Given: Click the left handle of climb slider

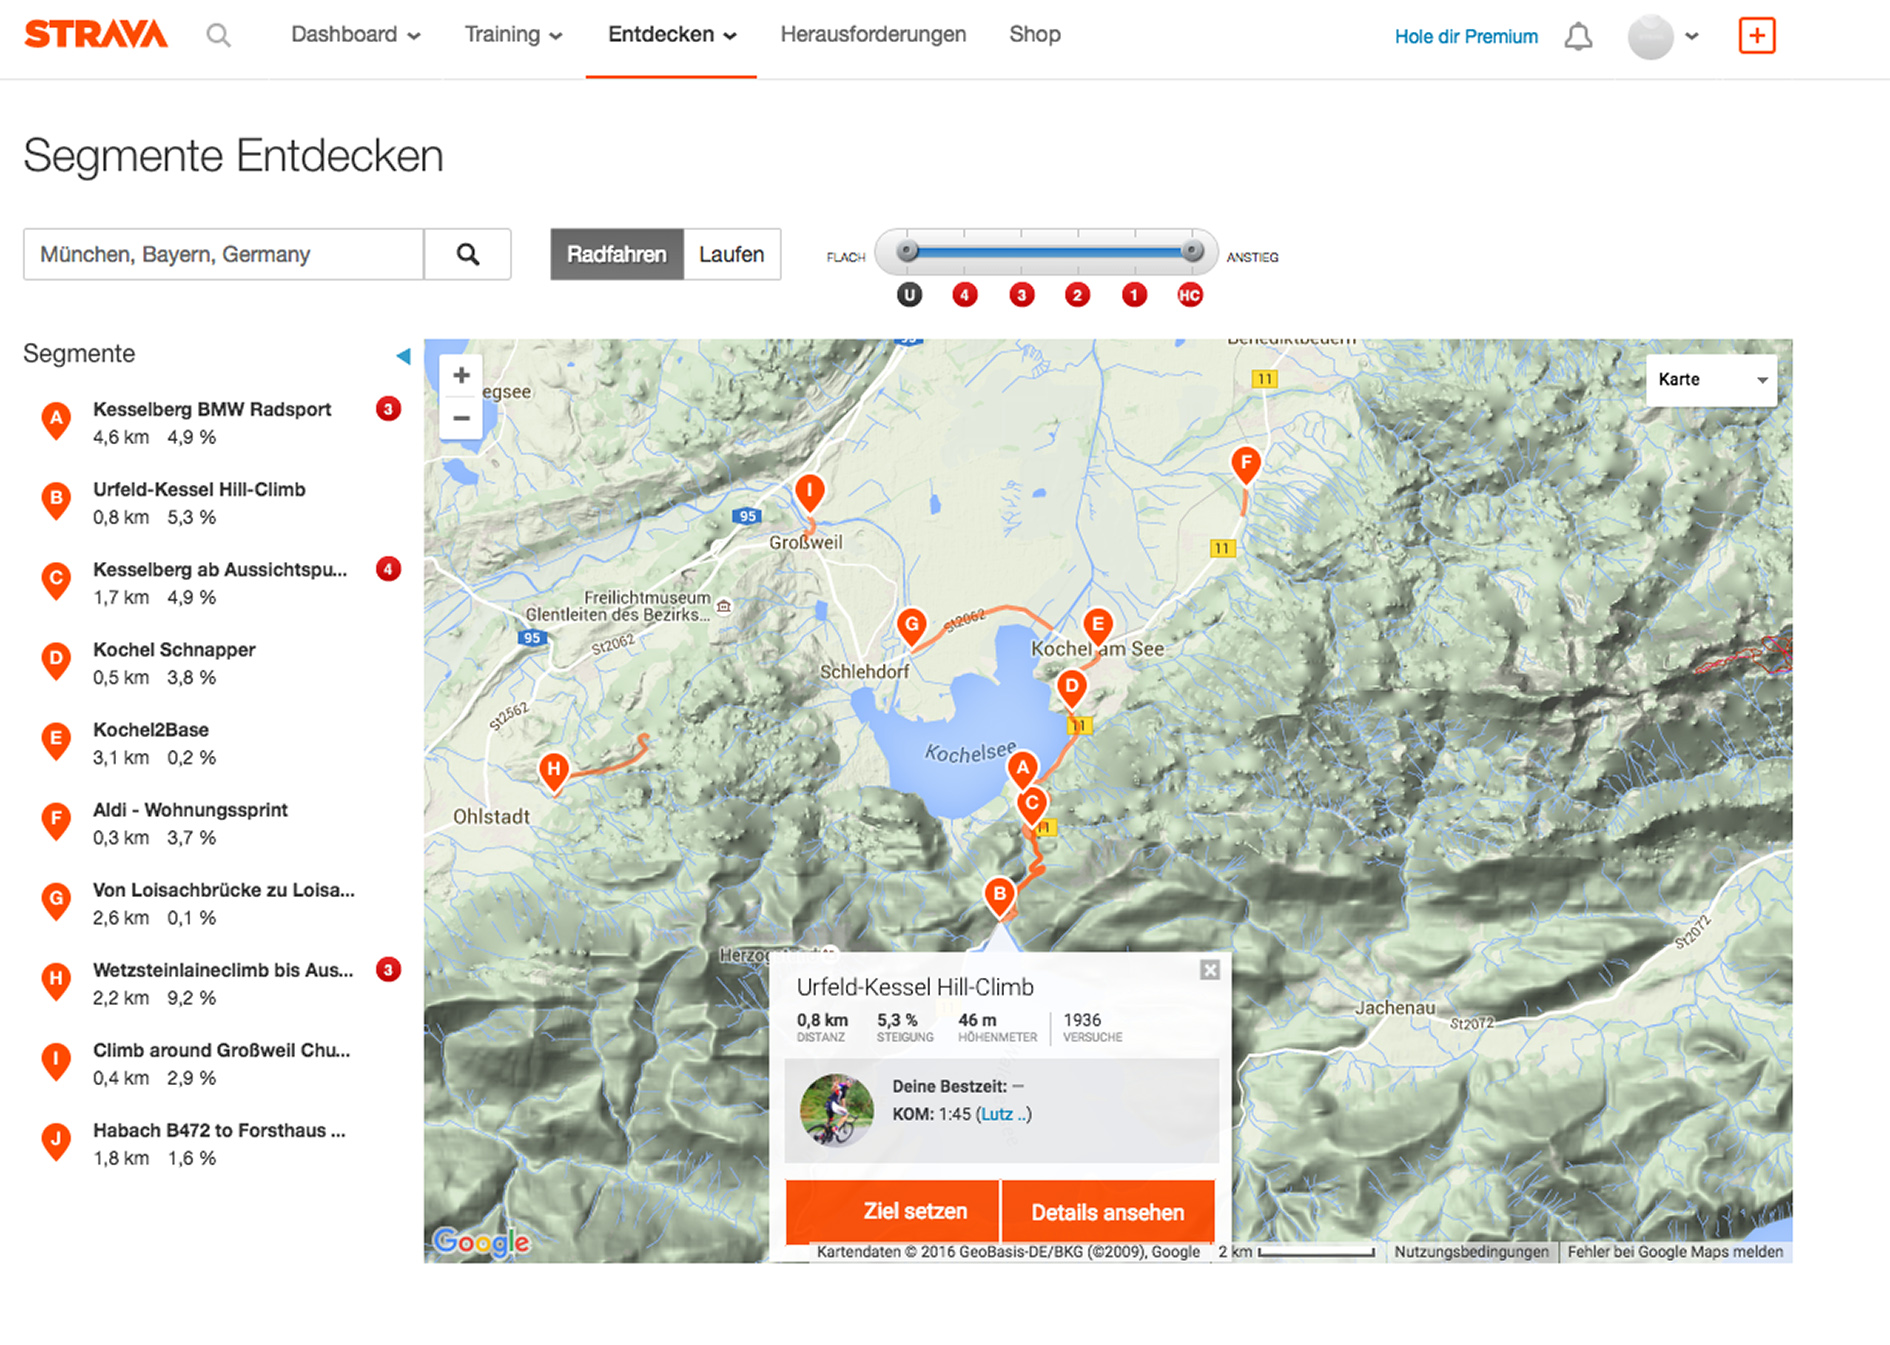Looking at the screenshot, I should 907,251.
